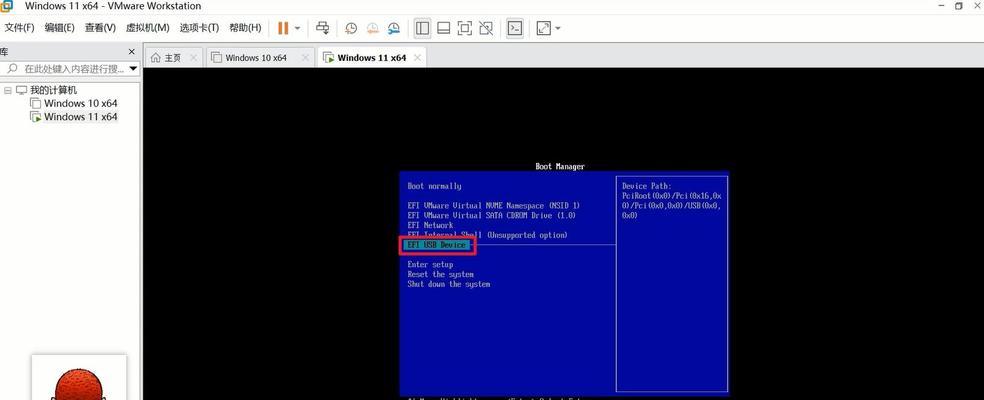
Task: Open the 选项卡(T) menu
Action: (199, 28)
